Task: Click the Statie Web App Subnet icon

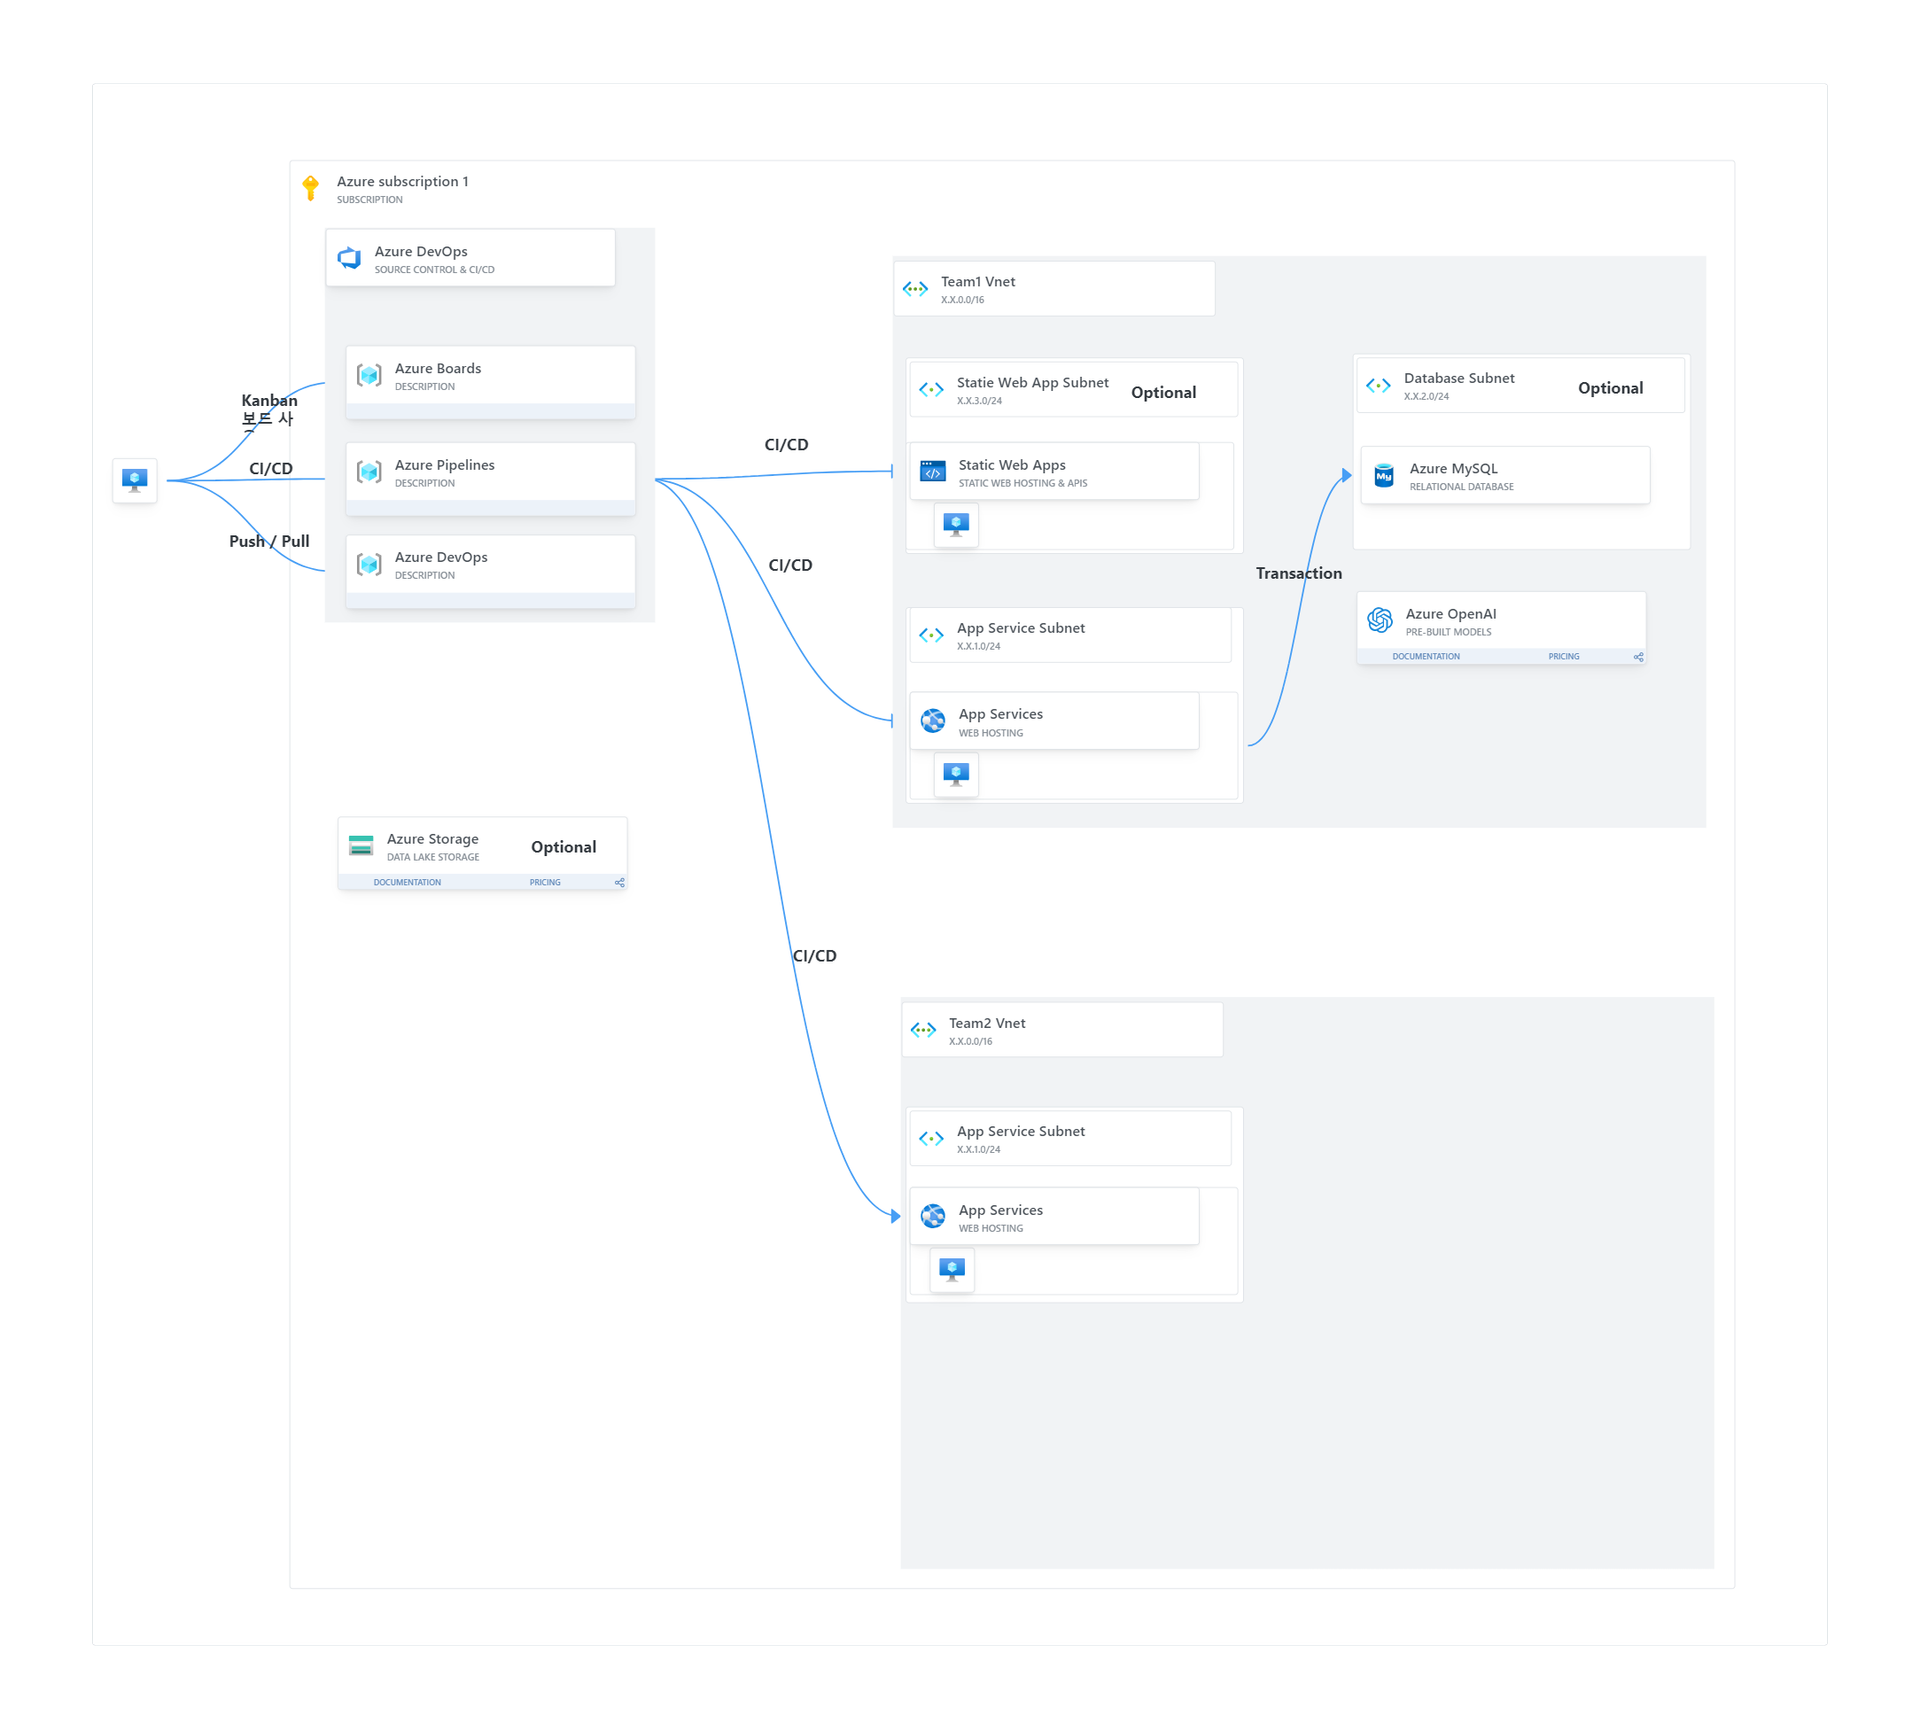Action: pyautogui.click(x=932, y=390)
